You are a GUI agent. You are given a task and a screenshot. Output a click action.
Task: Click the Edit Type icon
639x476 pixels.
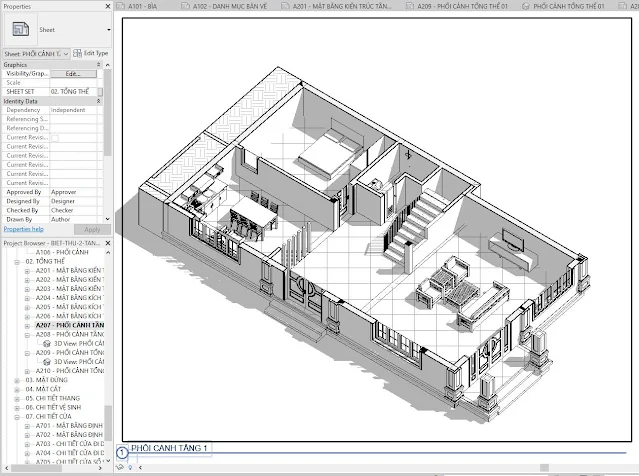click(77, 53)
